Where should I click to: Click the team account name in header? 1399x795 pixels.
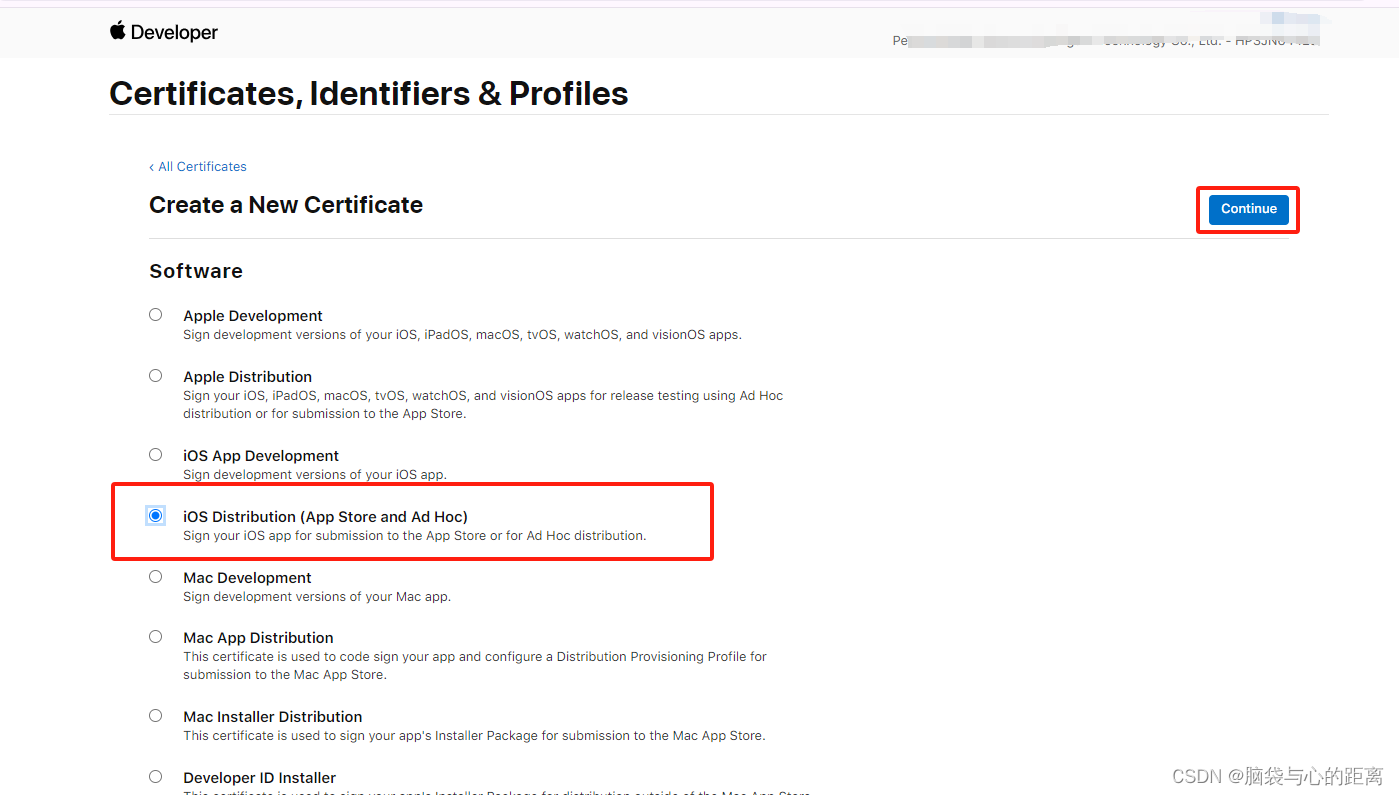coord(1105,41)
